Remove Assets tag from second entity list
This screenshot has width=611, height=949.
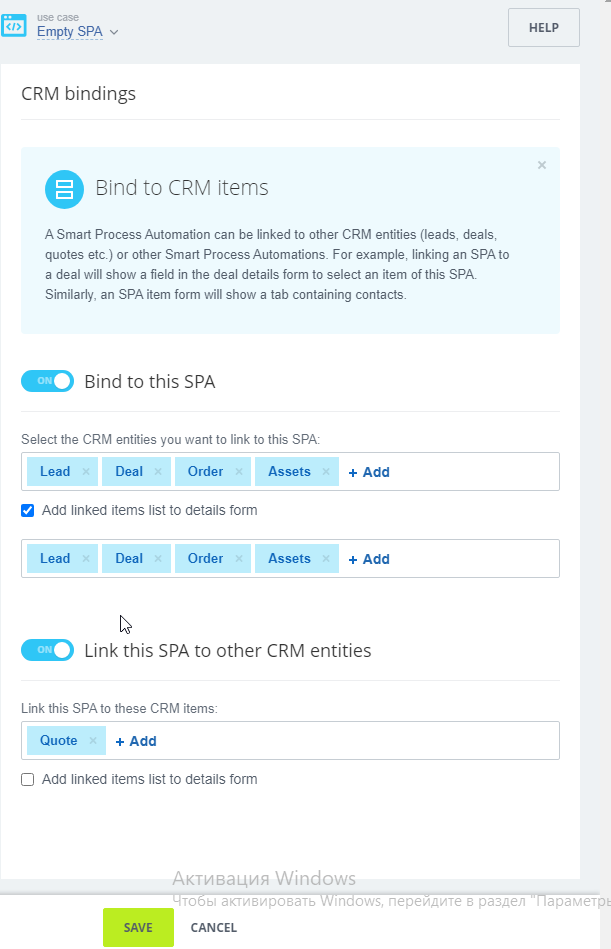click(326, 559)
